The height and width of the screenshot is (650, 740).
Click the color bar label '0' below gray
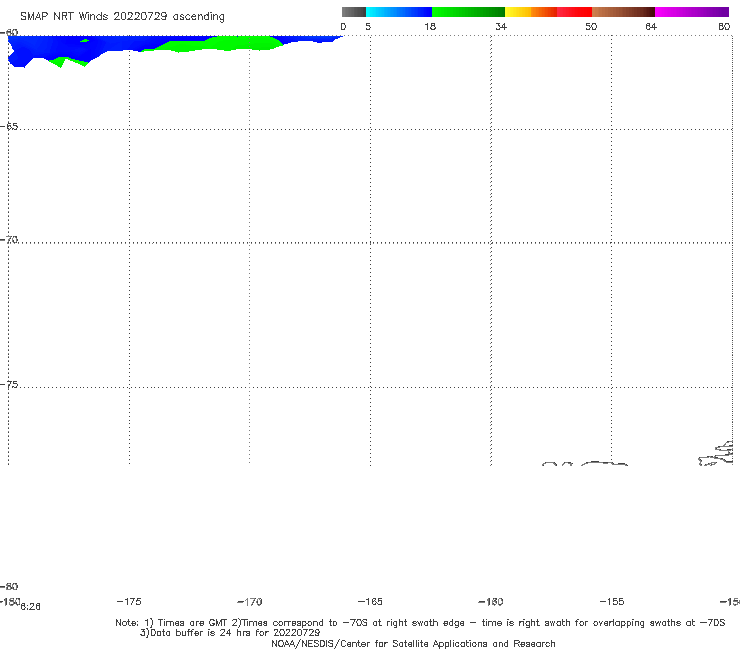pyautogui.click(x=343, y=26)
